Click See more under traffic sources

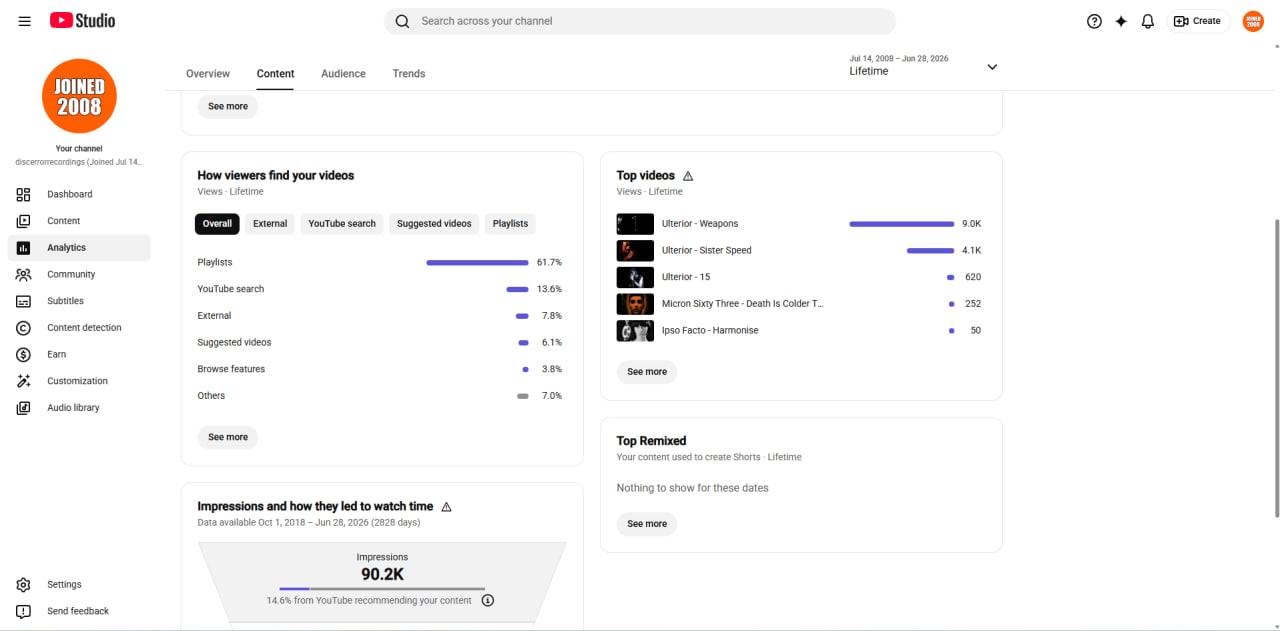(x=228, y=437)
